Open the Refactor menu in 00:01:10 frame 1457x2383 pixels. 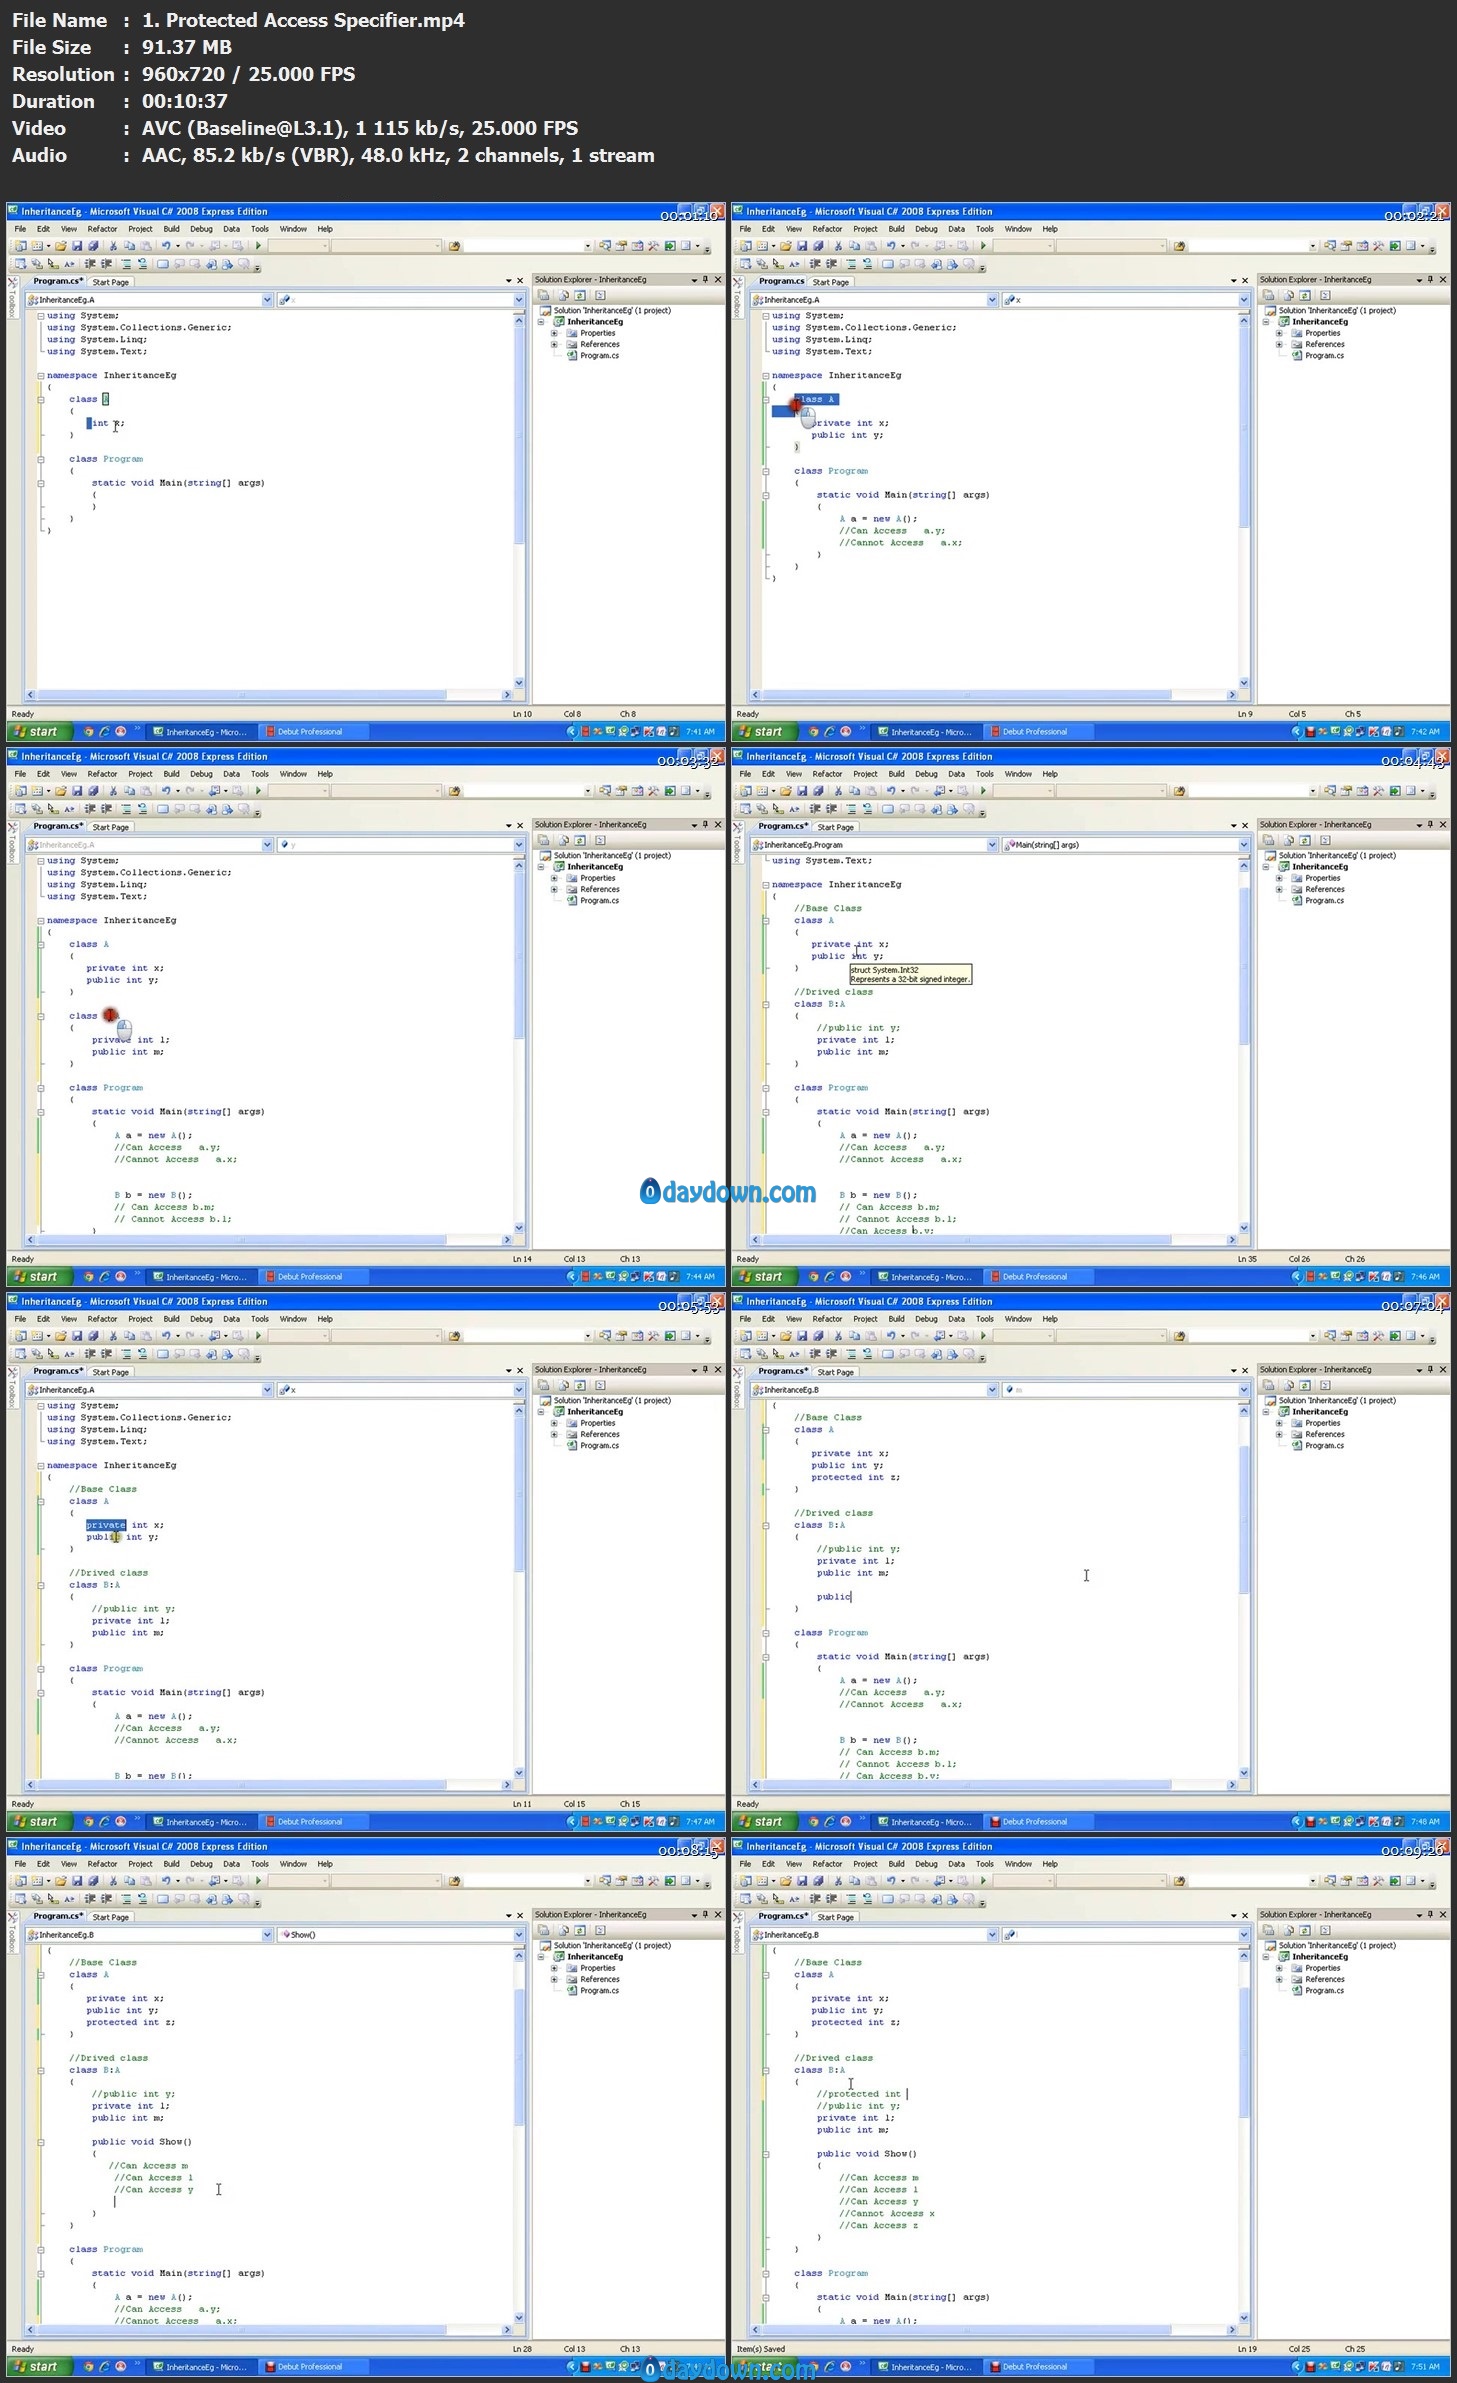[x=102, y=229]
